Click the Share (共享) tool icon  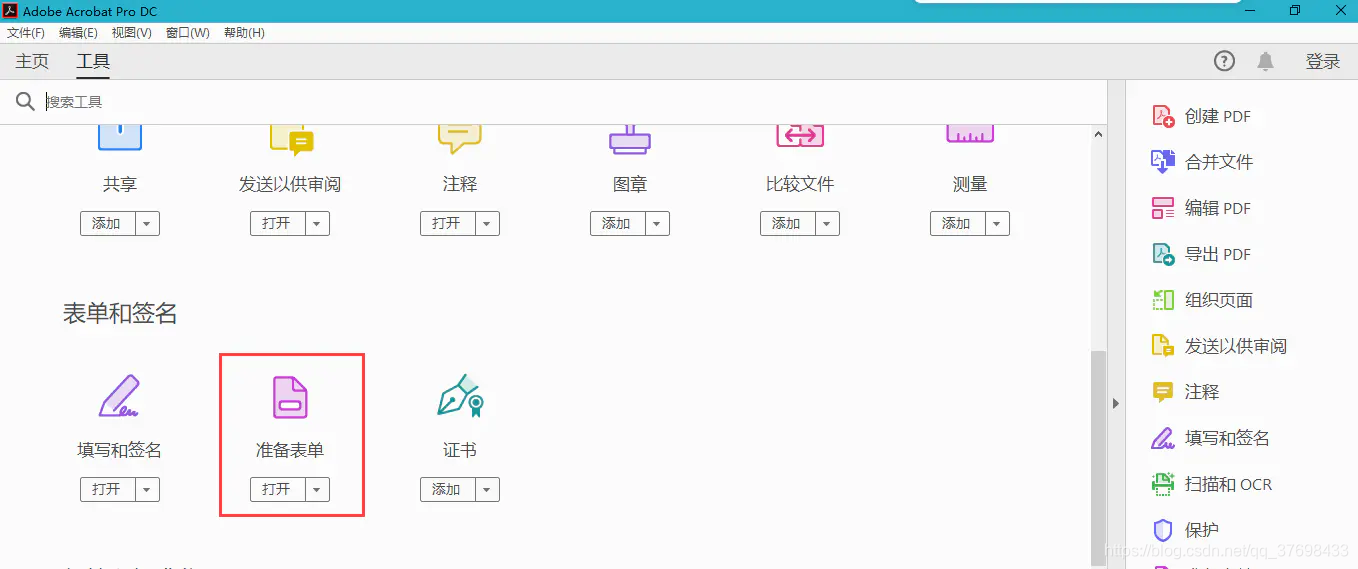(119, 137)
